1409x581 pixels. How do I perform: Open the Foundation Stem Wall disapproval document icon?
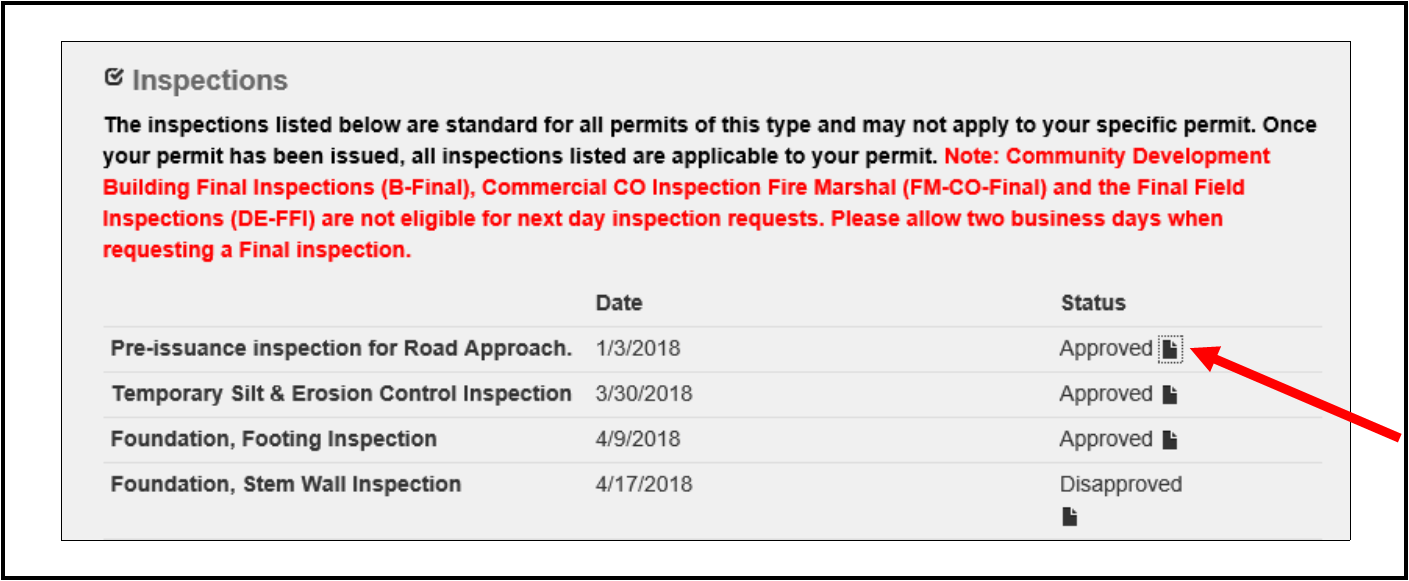pos(1069,516)
